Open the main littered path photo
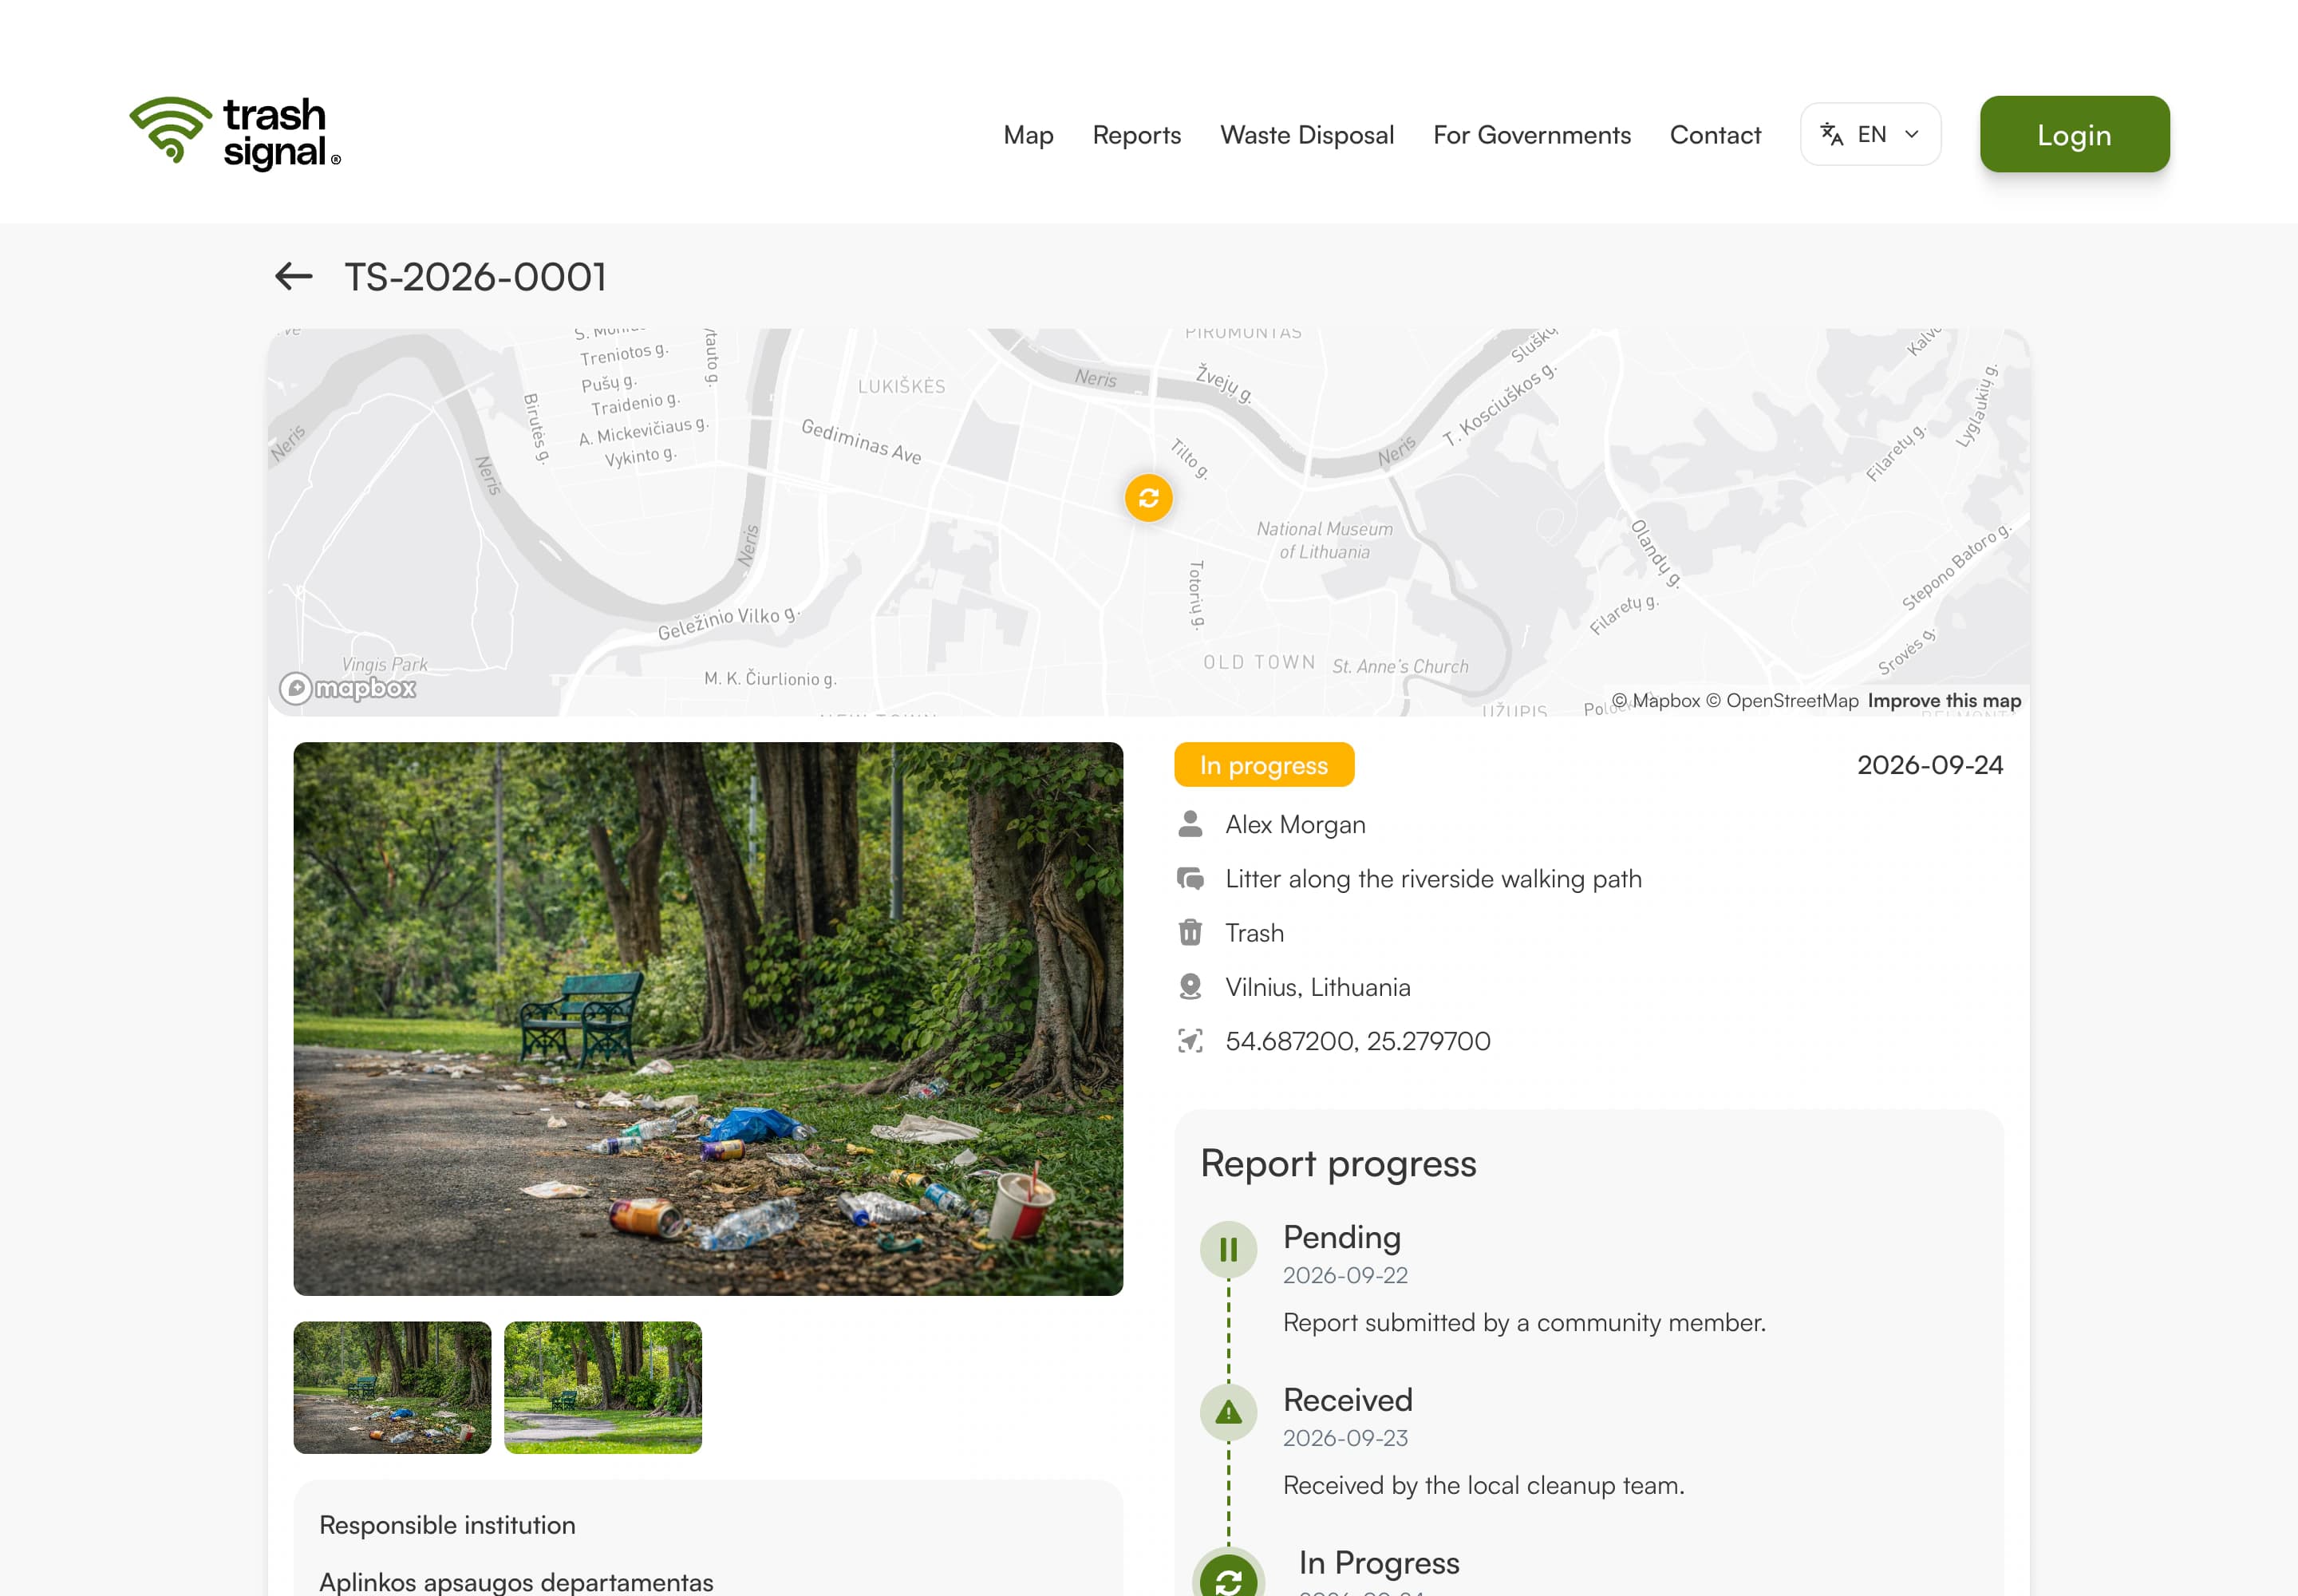The height and width of the screenshot is (1596, 2298). [x=708, y=1018]
